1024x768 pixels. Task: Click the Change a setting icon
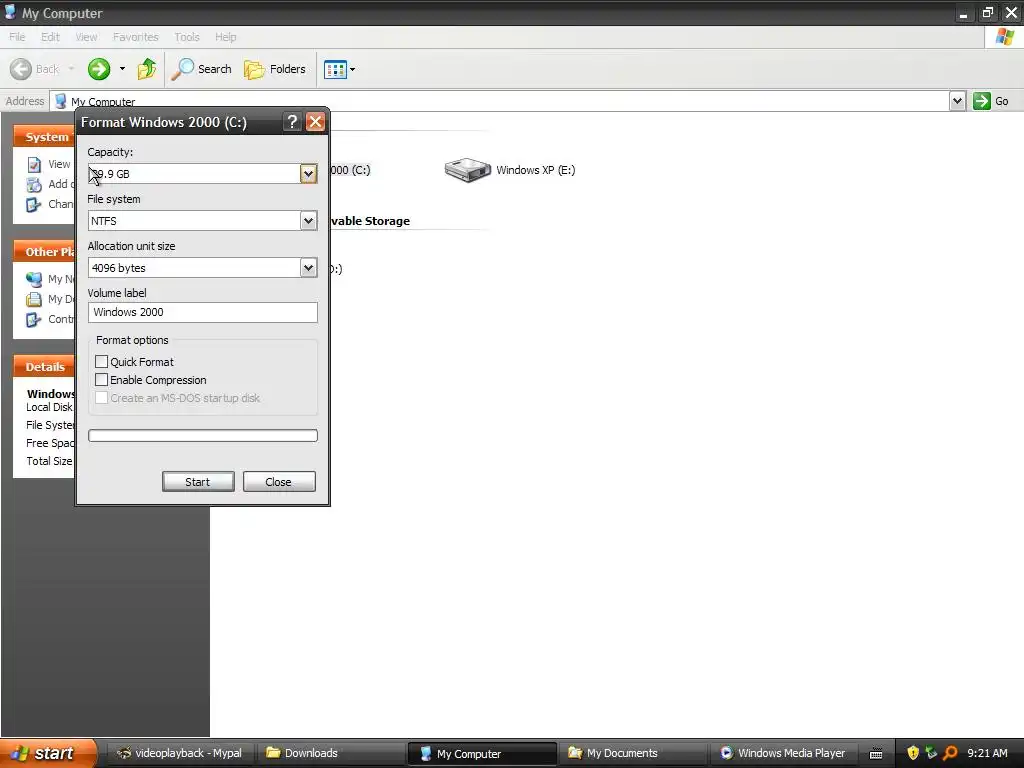click(x=34, y=204)
